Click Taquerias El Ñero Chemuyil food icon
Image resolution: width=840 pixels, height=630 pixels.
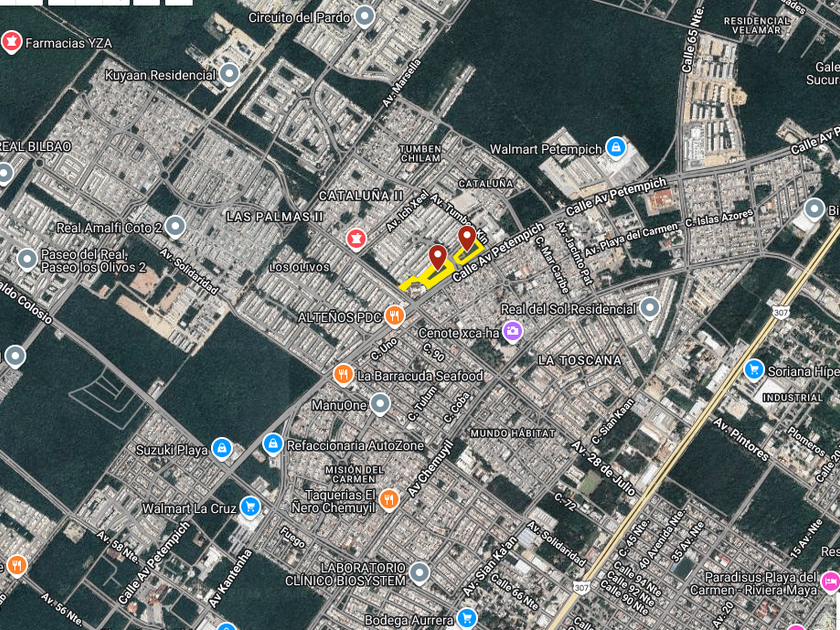(389, 500)
